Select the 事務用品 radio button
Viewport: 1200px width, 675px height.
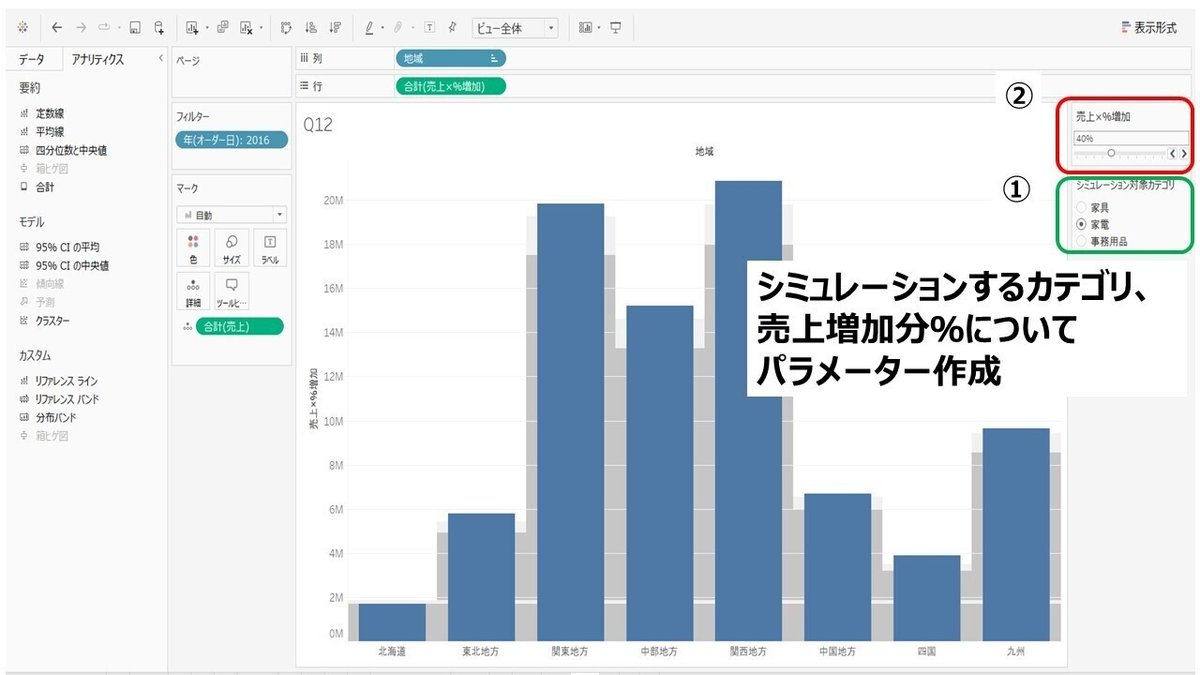tap(1082, 240)
